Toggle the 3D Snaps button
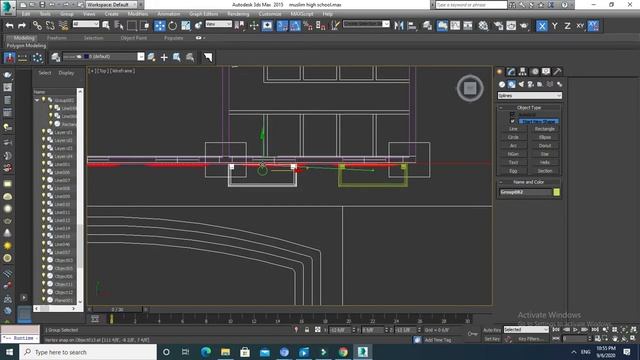This screenshot has width=640, height=360. click(x=282, y=26)
